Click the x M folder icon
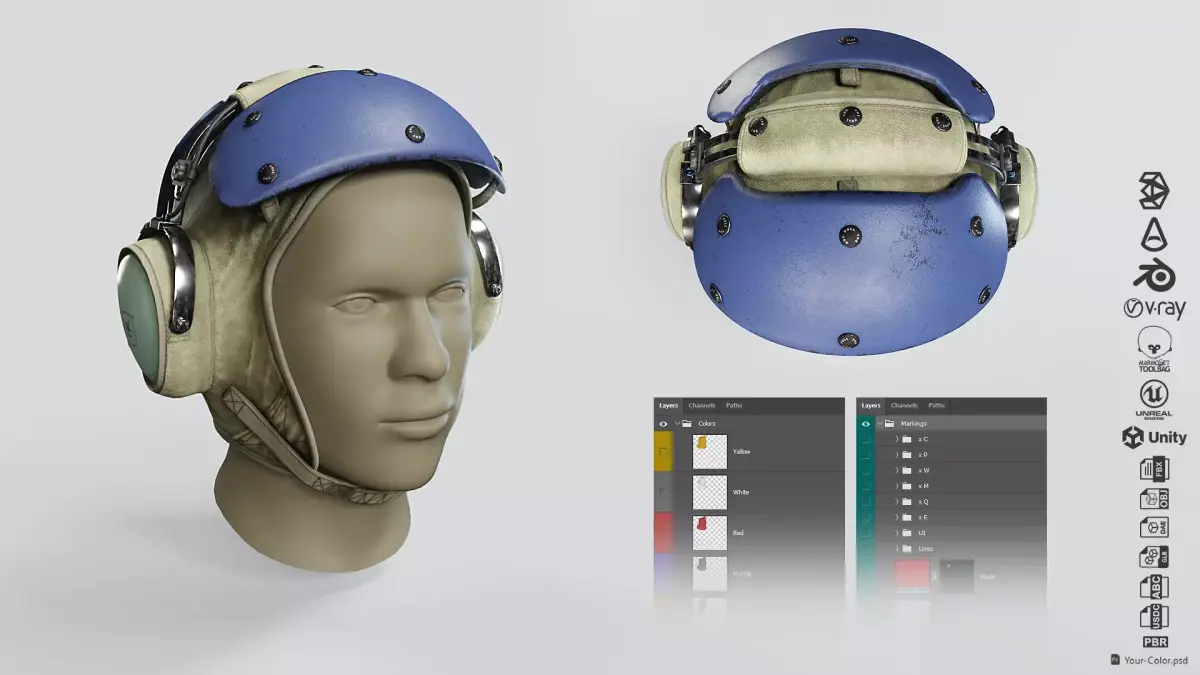 [907, 486]
